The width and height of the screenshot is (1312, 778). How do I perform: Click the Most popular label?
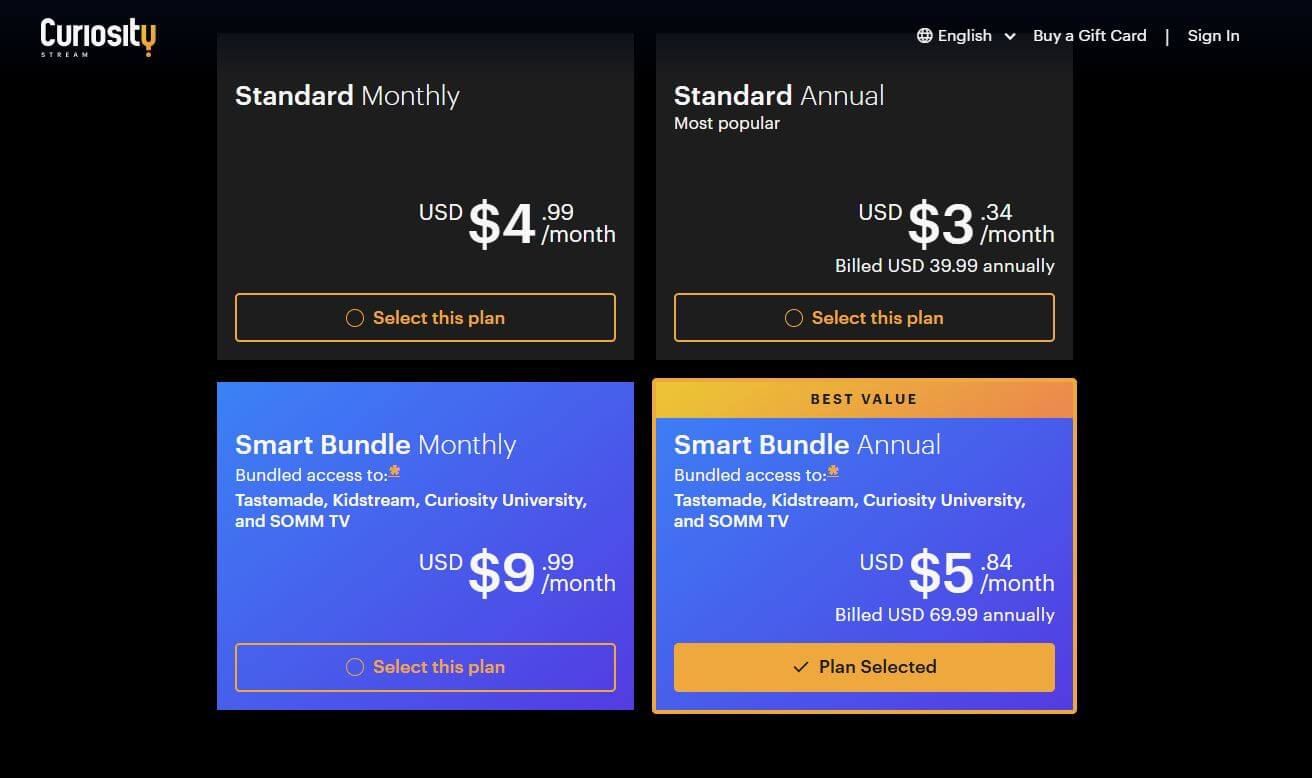point(727,123)
